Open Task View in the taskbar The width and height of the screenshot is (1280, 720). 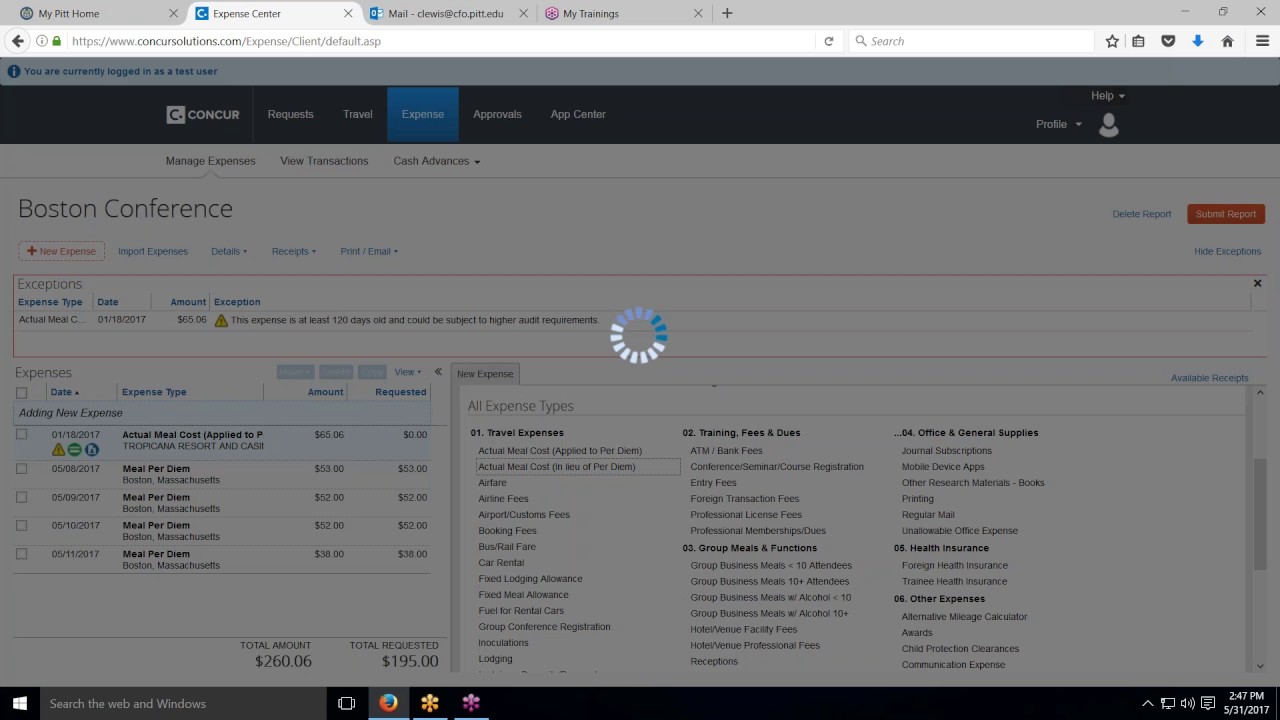[346, 703]
